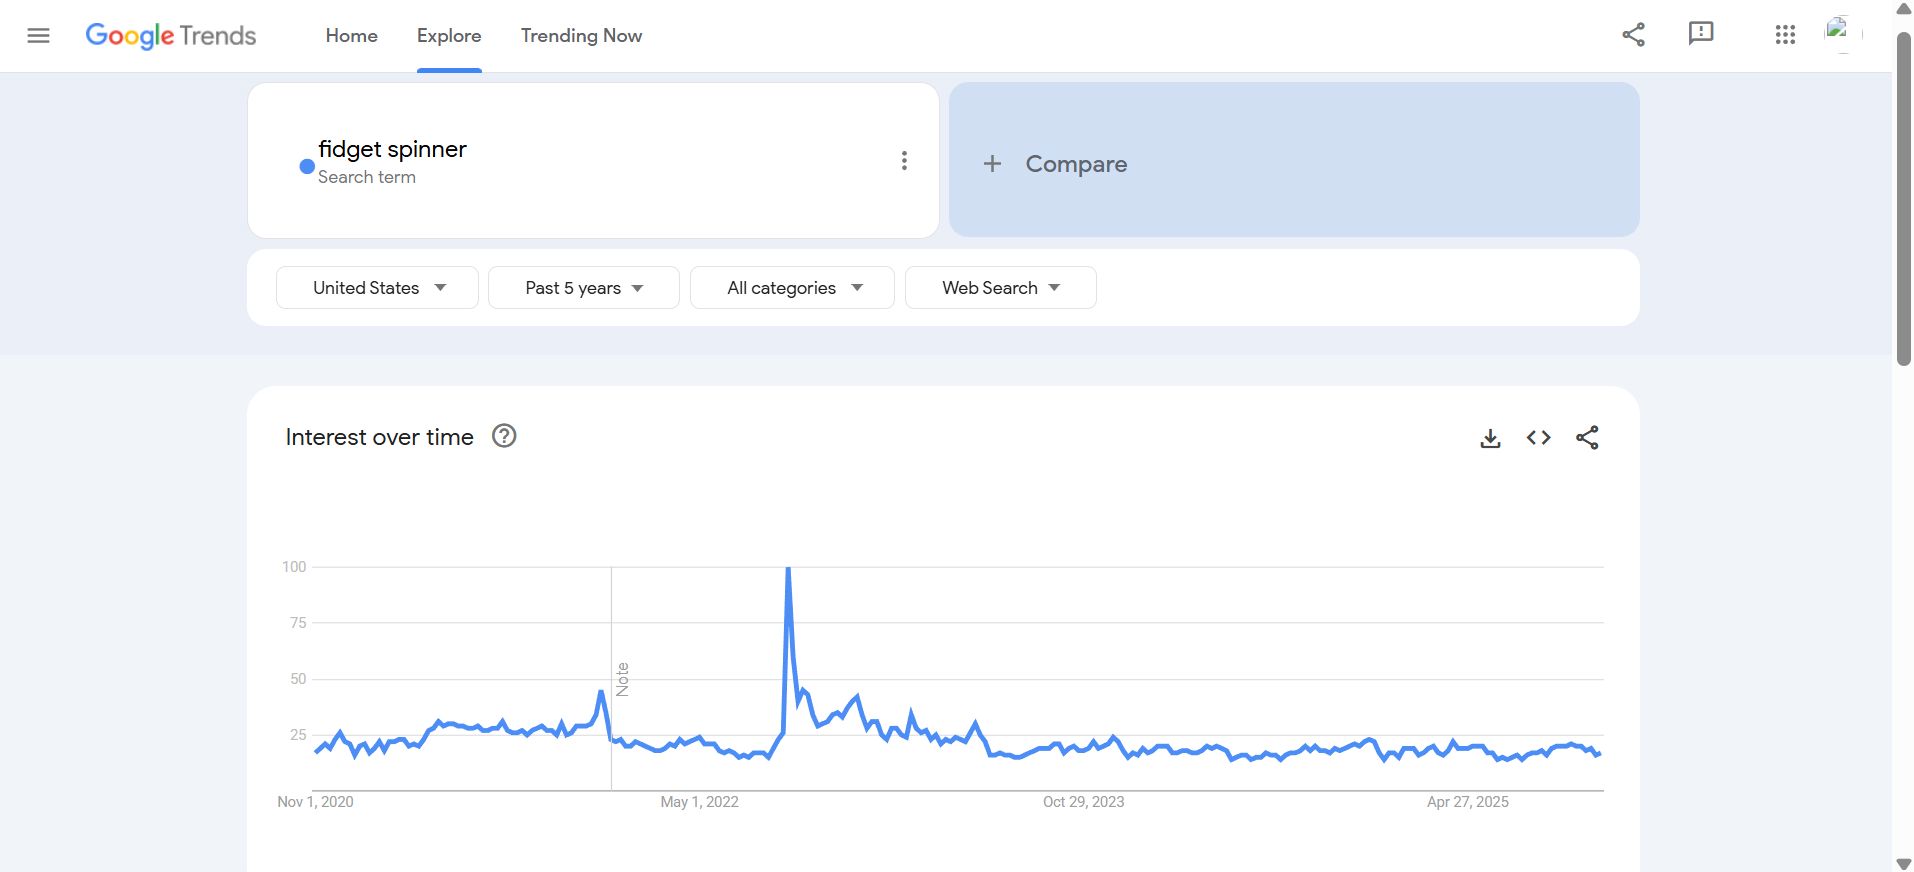Open the Past 5 years dropdown
Screen dimensions: 1914x872
tap(584, 288)
